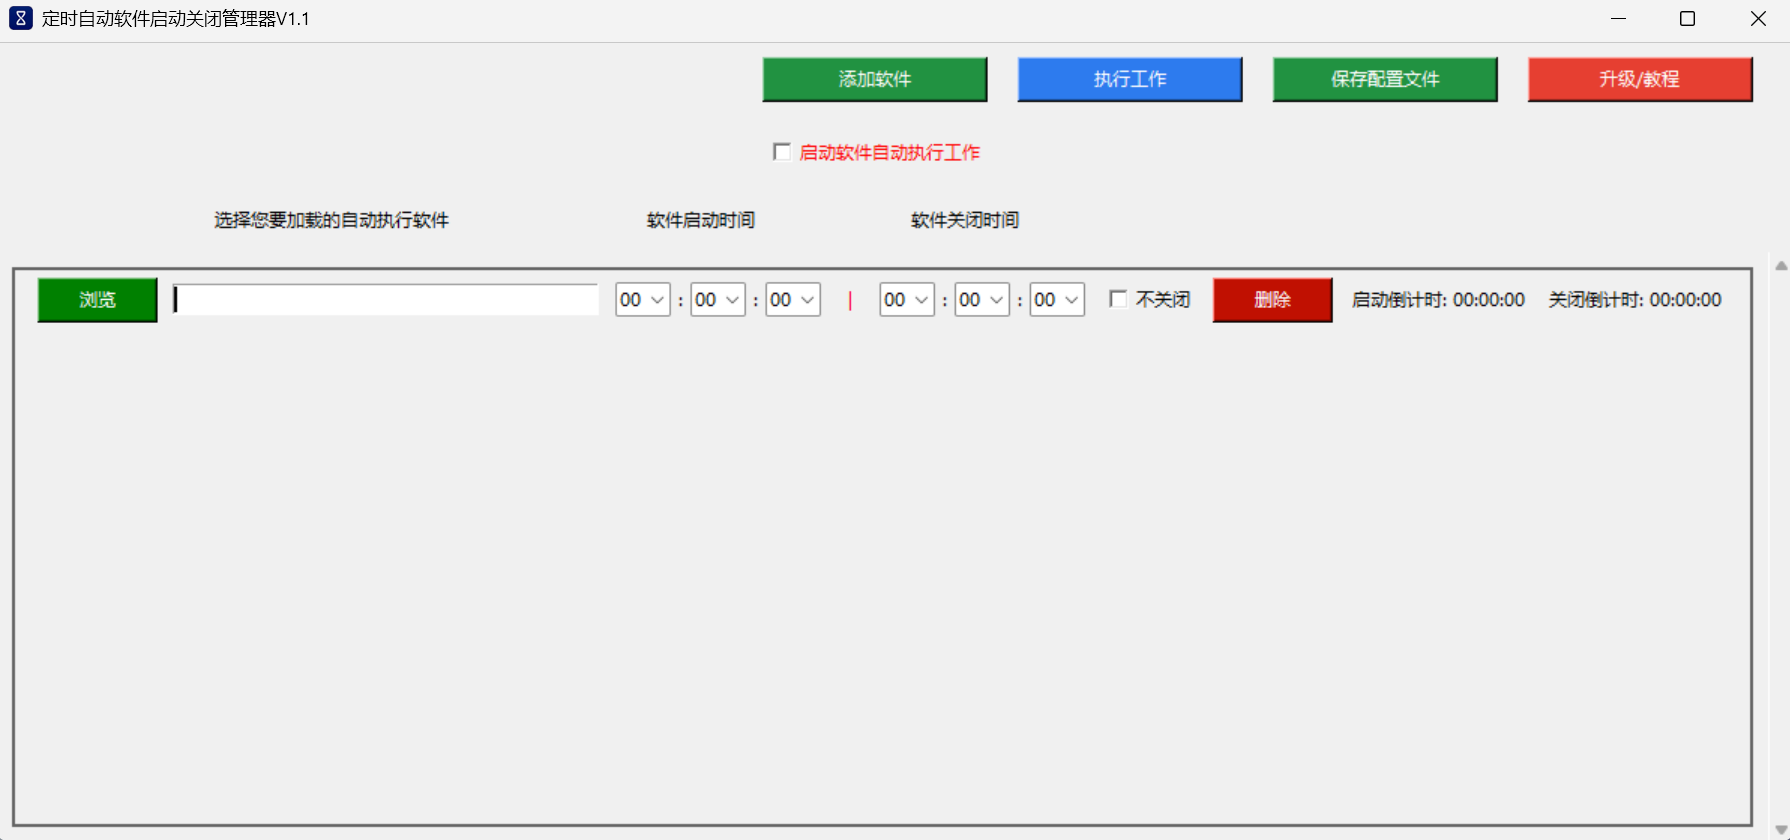This screenshot has width=1790, height=840.
Task: Click scrollbar down arrow at bottom right
Action: click(1781, 830)
